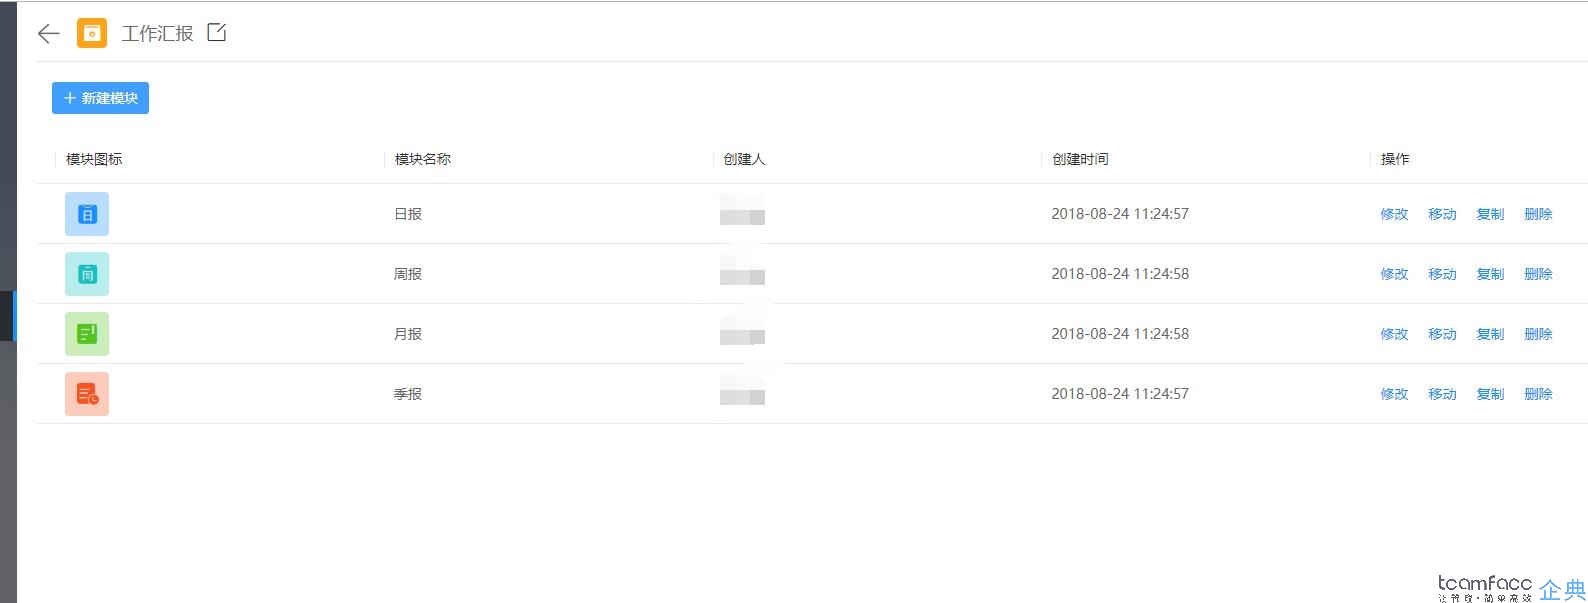This screenshot has height=603, width=1588.
Task: Click 复制 for the 季报 row
Action: click(x=1490, y=394)
